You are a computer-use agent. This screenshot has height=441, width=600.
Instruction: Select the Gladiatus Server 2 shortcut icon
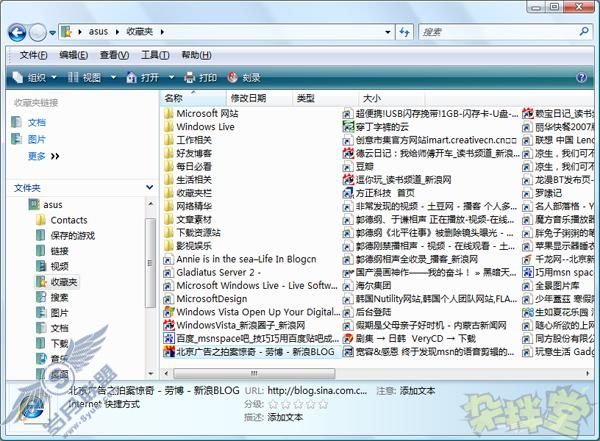click(x=168, y=273)
